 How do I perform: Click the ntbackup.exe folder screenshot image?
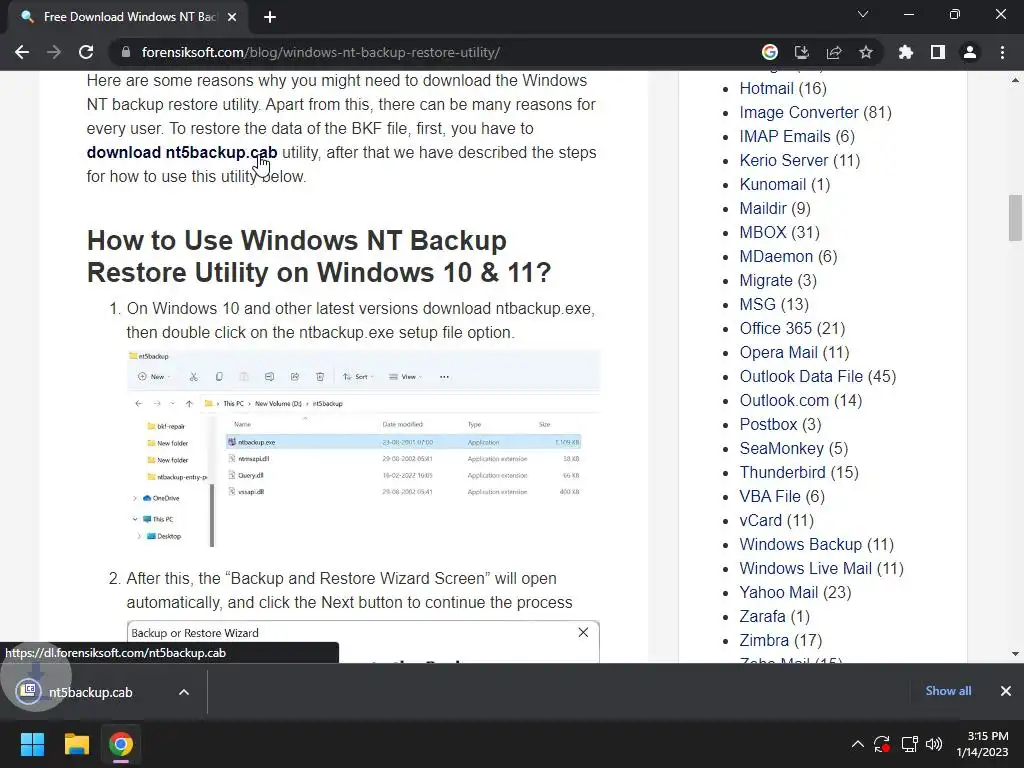[363, 449]
